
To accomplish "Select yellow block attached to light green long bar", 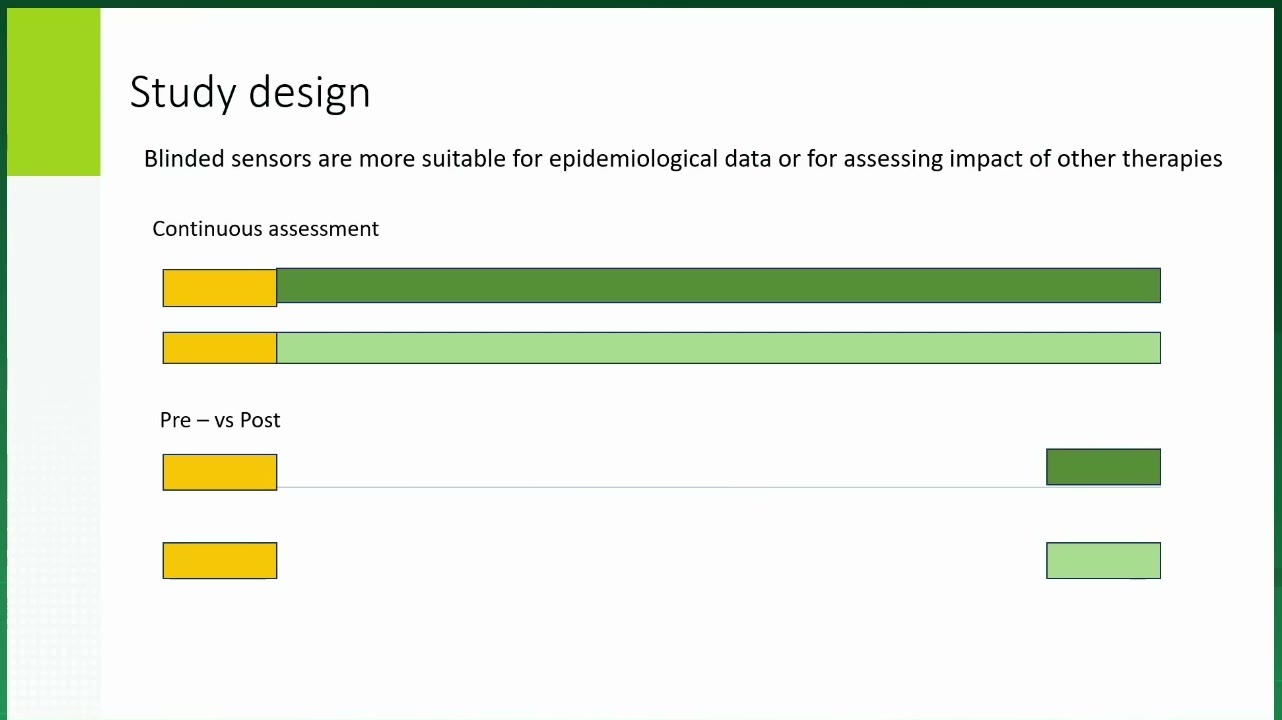I will tap(220, 348).
